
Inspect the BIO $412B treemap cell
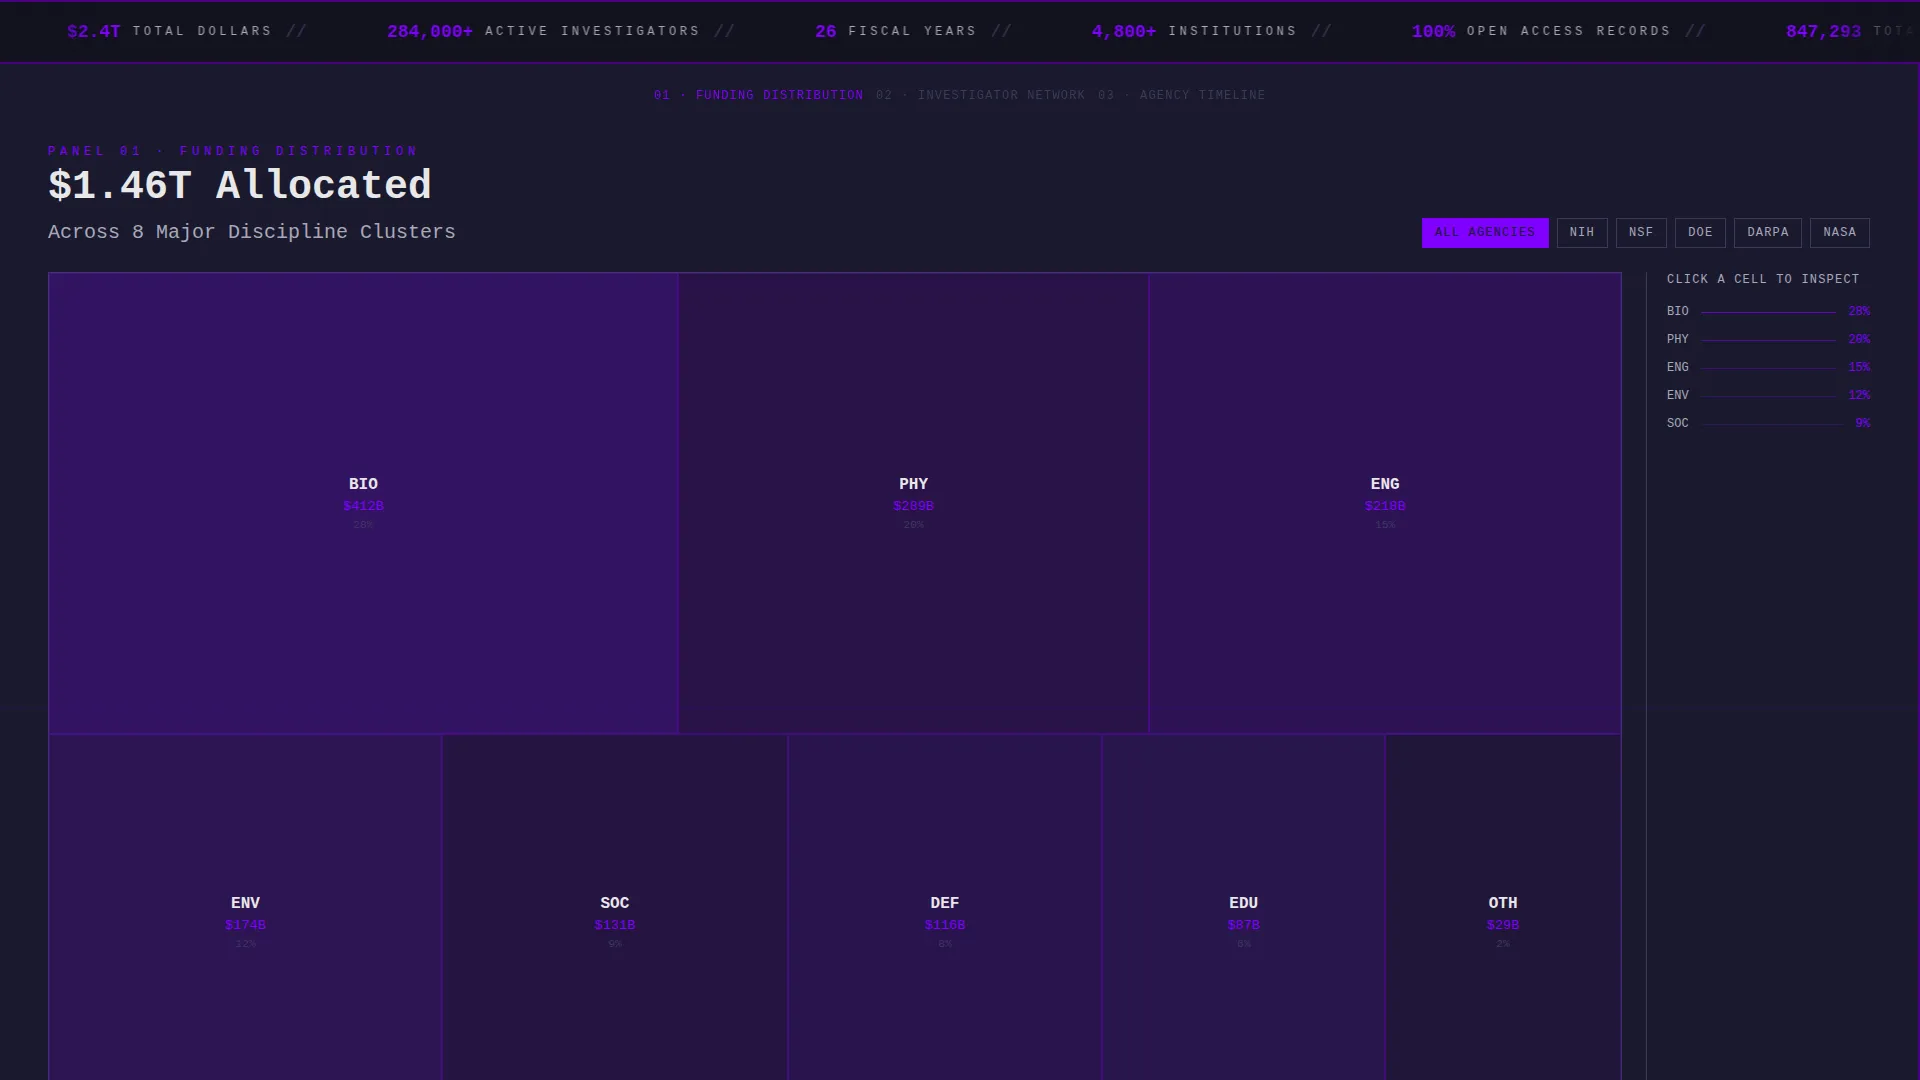pyautogui.click(x=363, y=503)
